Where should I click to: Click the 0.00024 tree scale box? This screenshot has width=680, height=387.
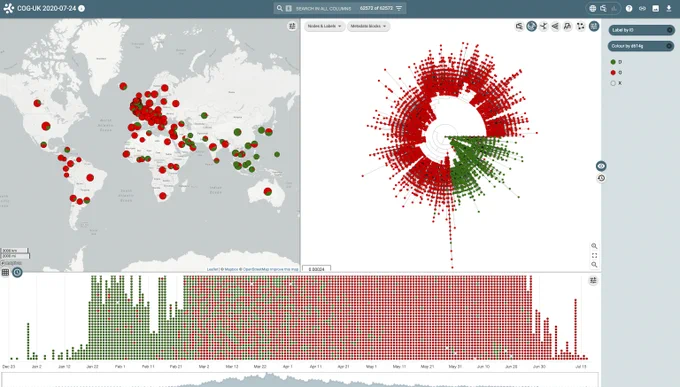(x=317, y=269)
